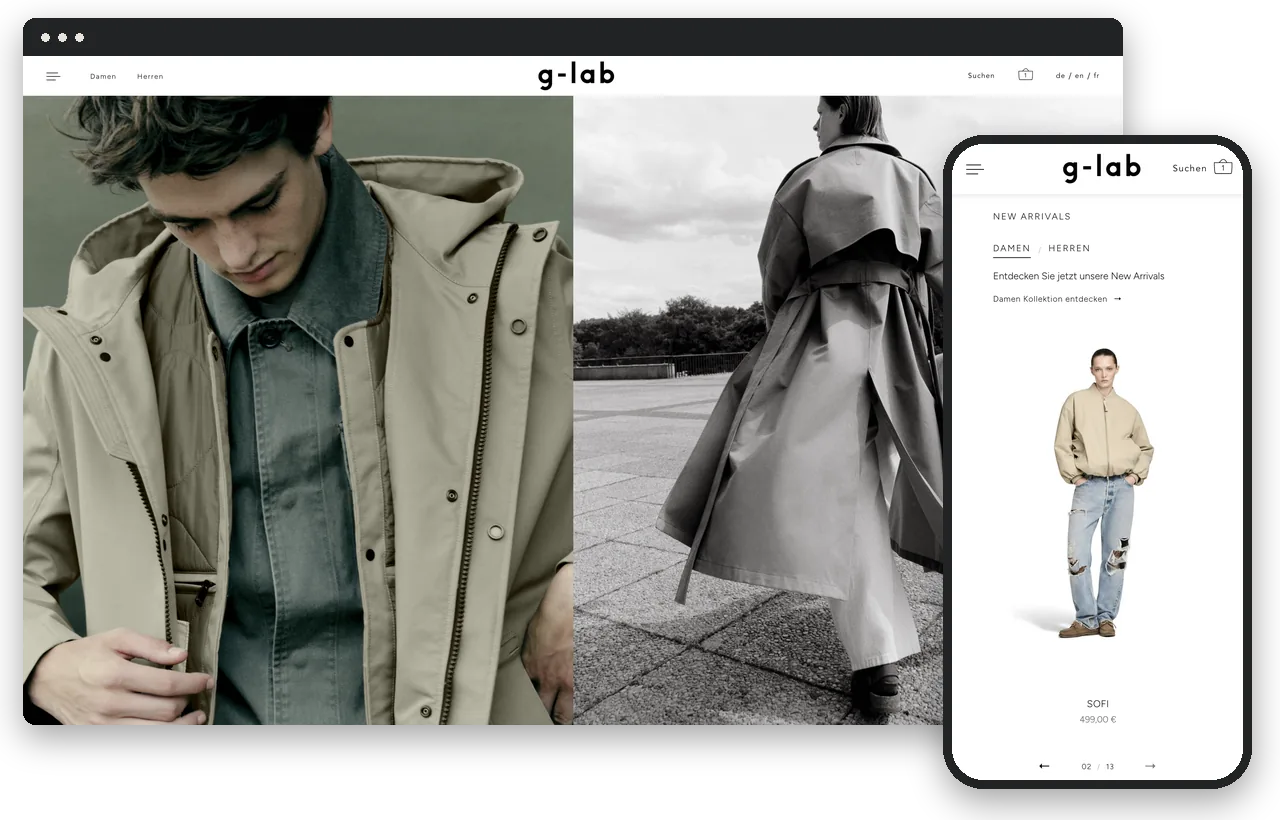The image size is (1280, 820).
Task: Tap the g-lab logo on the phone
Action: coord(1101,168)
